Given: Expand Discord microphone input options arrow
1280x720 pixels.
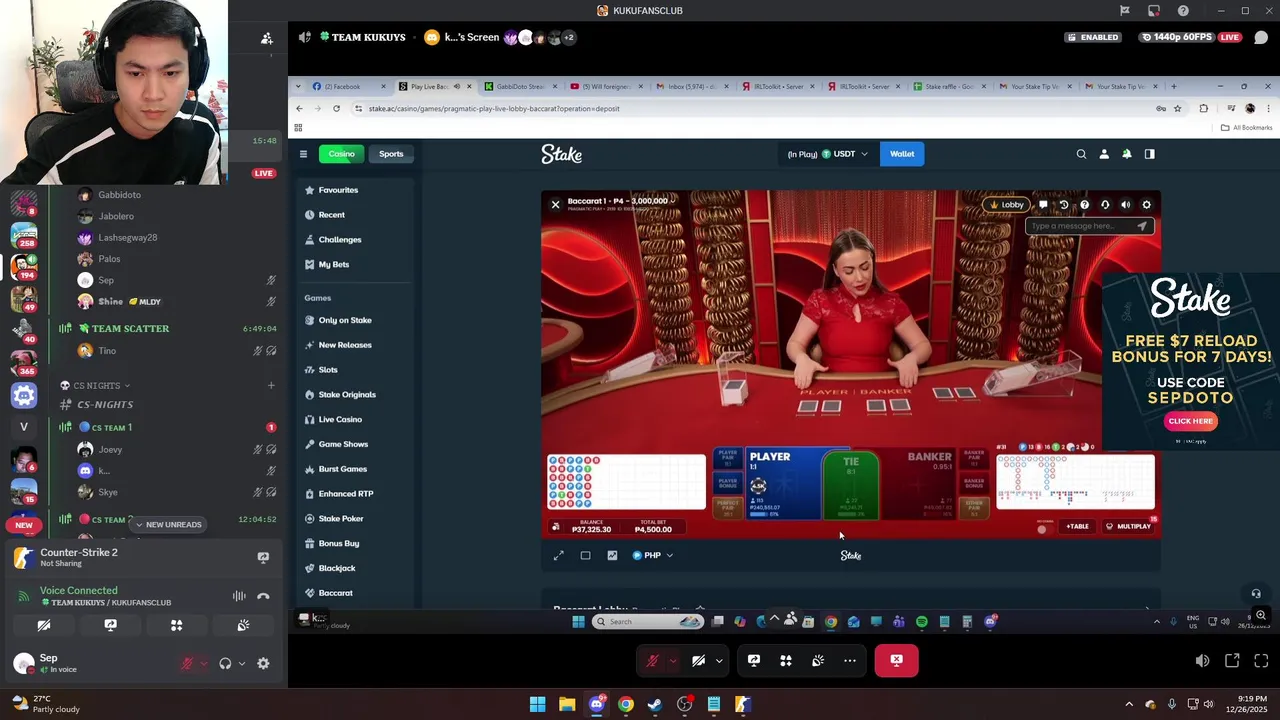Looking at the screenshot, I should tap(203, 663).
